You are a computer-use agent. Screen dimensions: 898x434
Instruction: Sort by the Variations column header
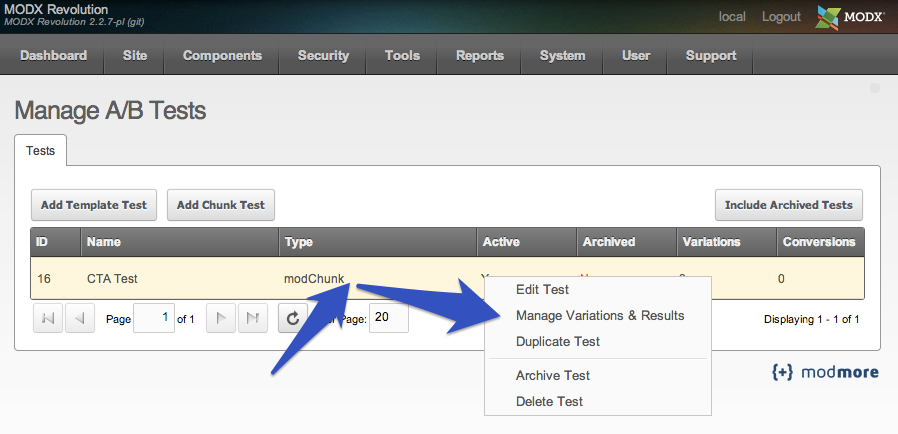click(726, 242)
